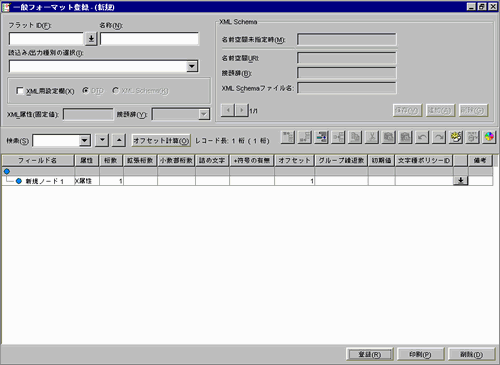Click the redo arrow icon
This screenshot has height=365, width=500.
pos(439,137)
